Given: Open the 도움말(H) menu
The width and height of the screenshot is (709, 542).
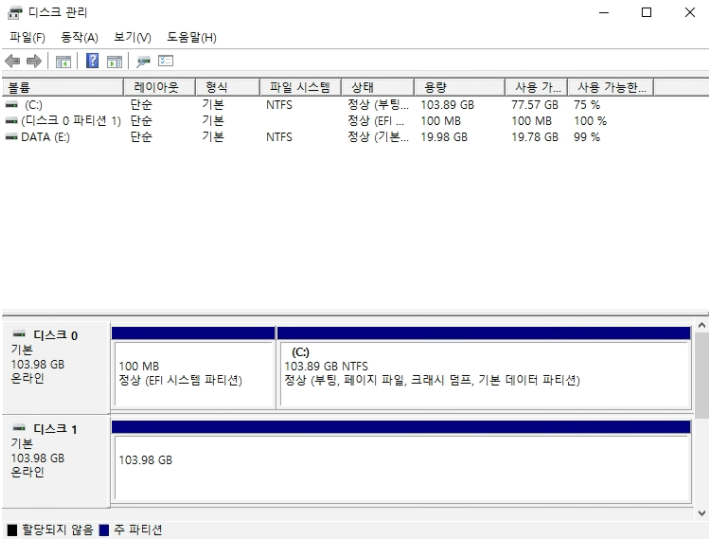Looking at the screenshot, I should (192, 37).
